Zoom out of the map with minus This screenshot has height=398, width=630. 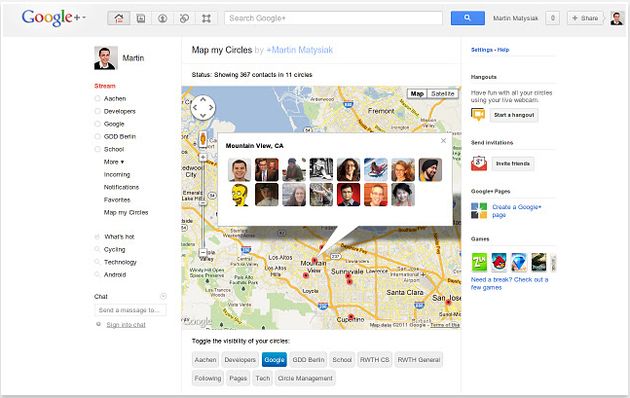tap(203, 253)
